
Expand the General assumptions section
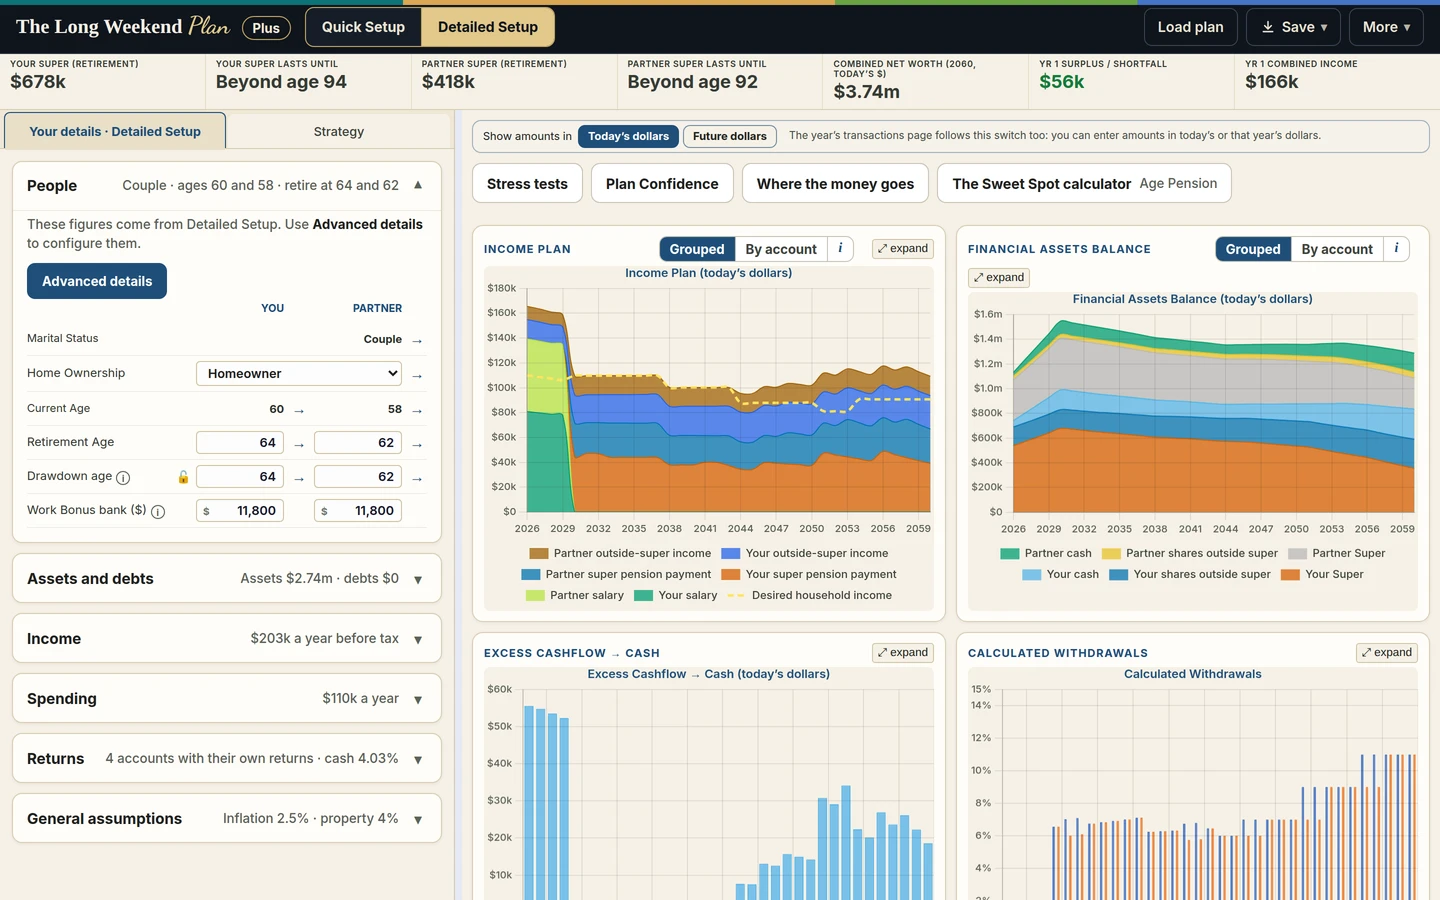coord(227,819)
